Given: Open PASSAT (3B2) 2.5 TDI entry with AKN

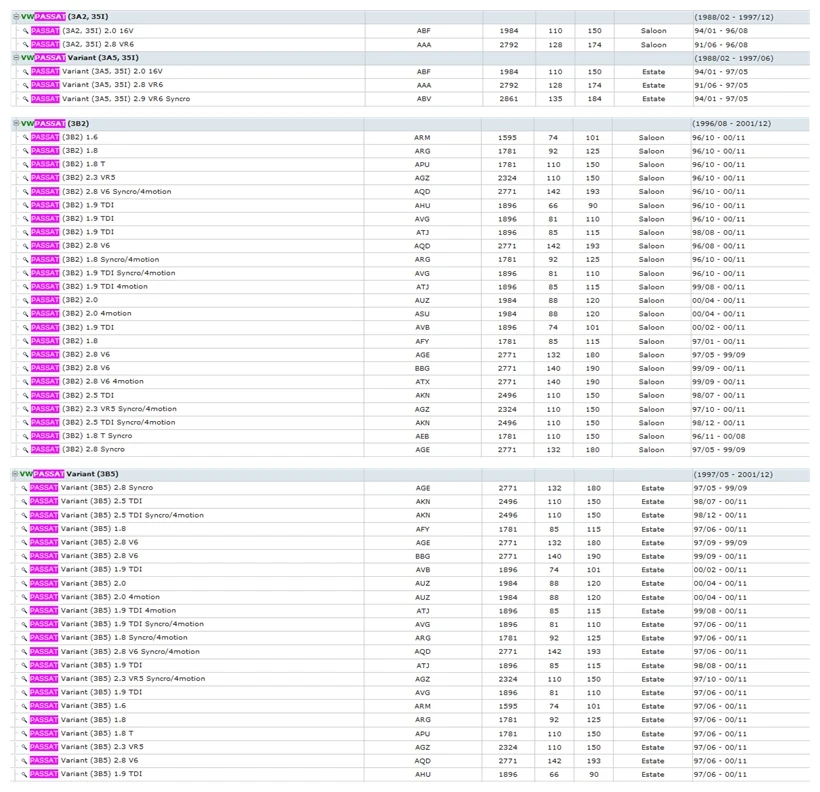Looking at the screenshot, I should pyautogui.click(x=72, y=395).
